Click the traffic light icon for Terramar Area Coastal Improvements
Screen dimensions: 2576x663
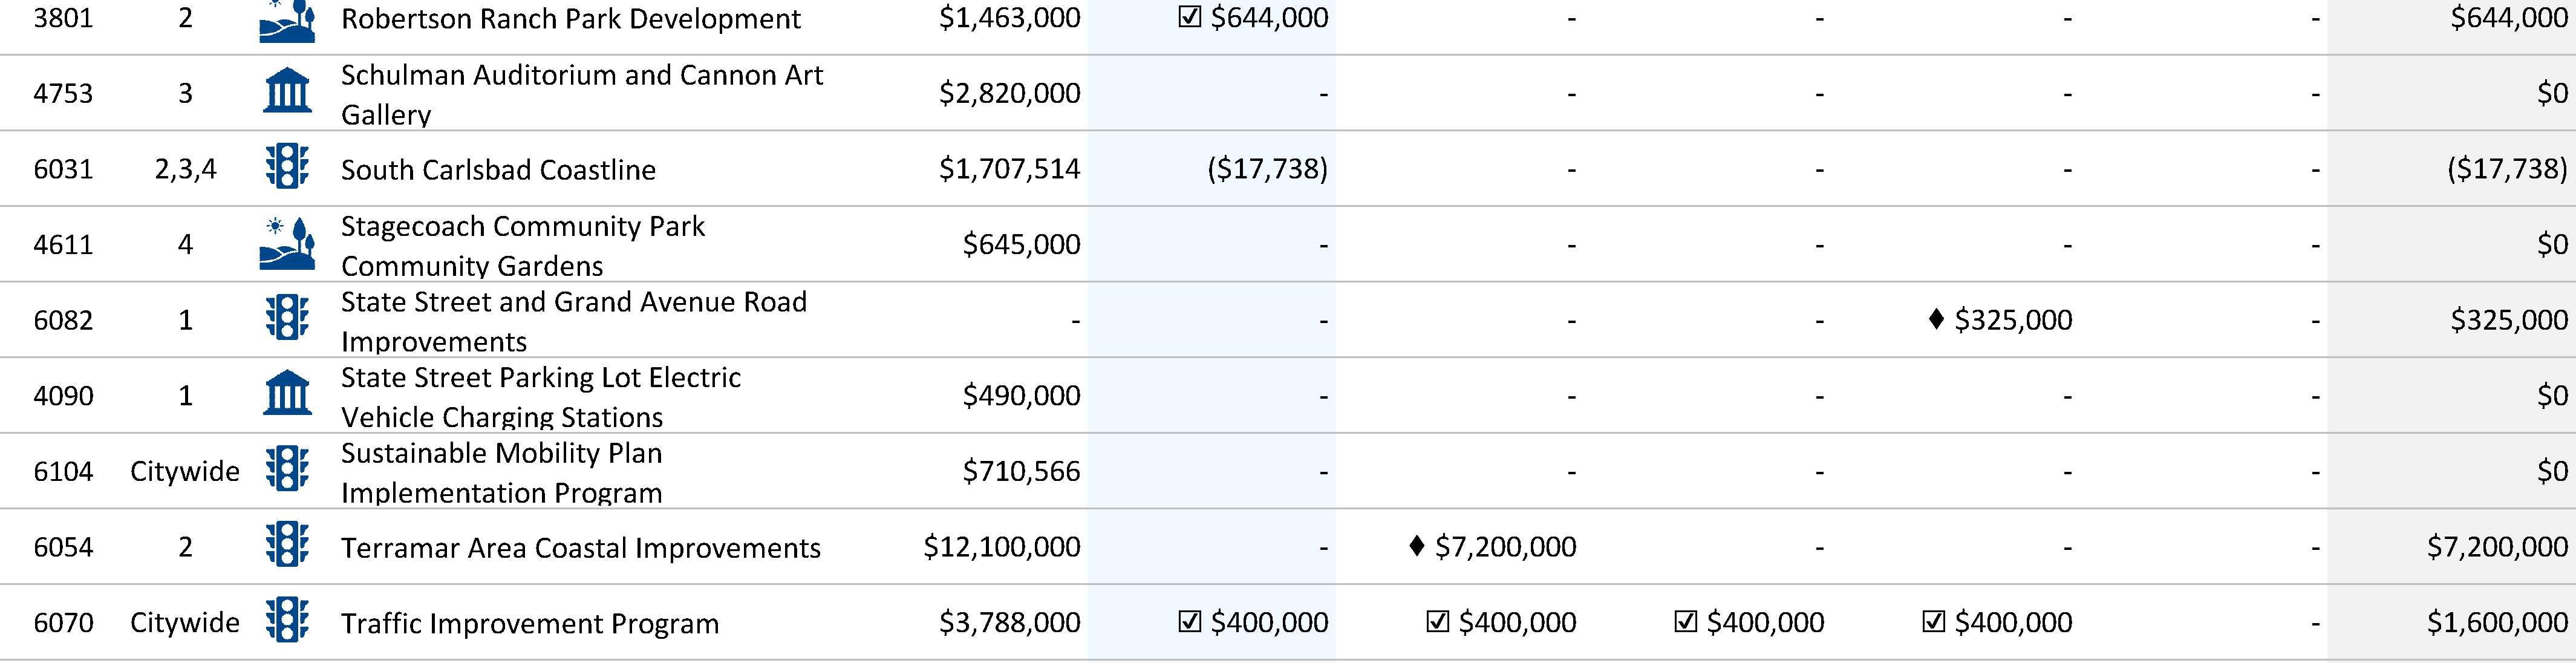[x=287, y=545]
